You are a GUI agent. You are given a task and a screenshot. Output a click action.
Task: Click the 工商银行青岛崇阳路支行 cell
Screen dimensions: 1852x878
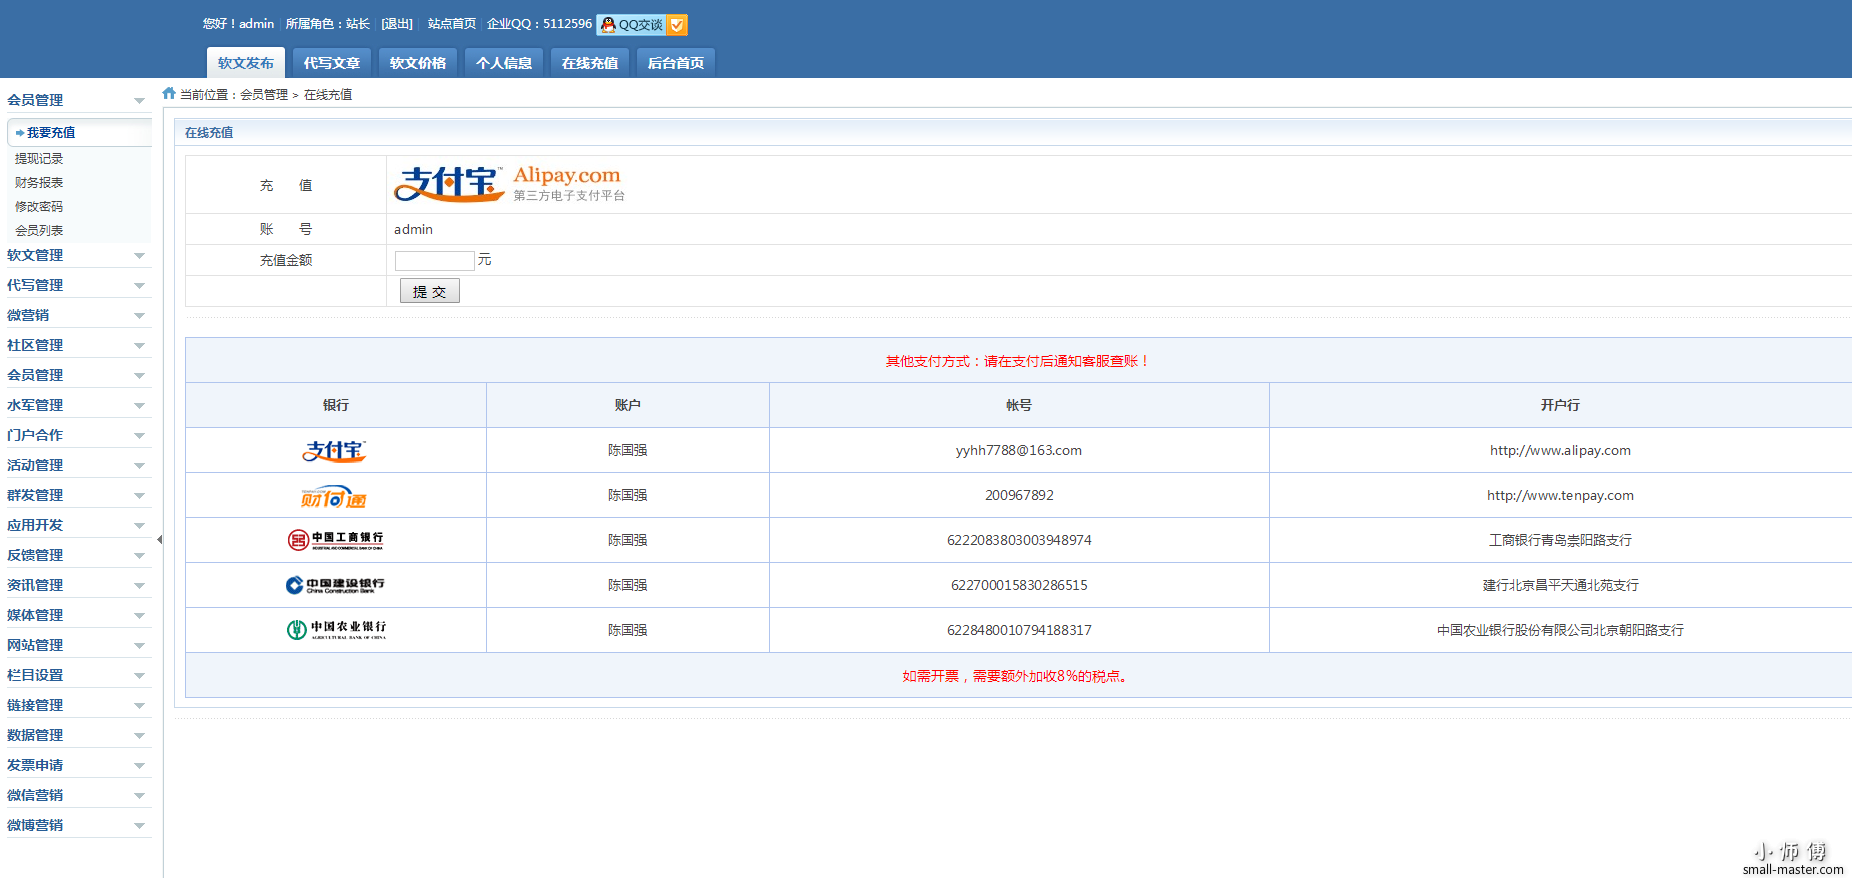tap(1560, 541)
